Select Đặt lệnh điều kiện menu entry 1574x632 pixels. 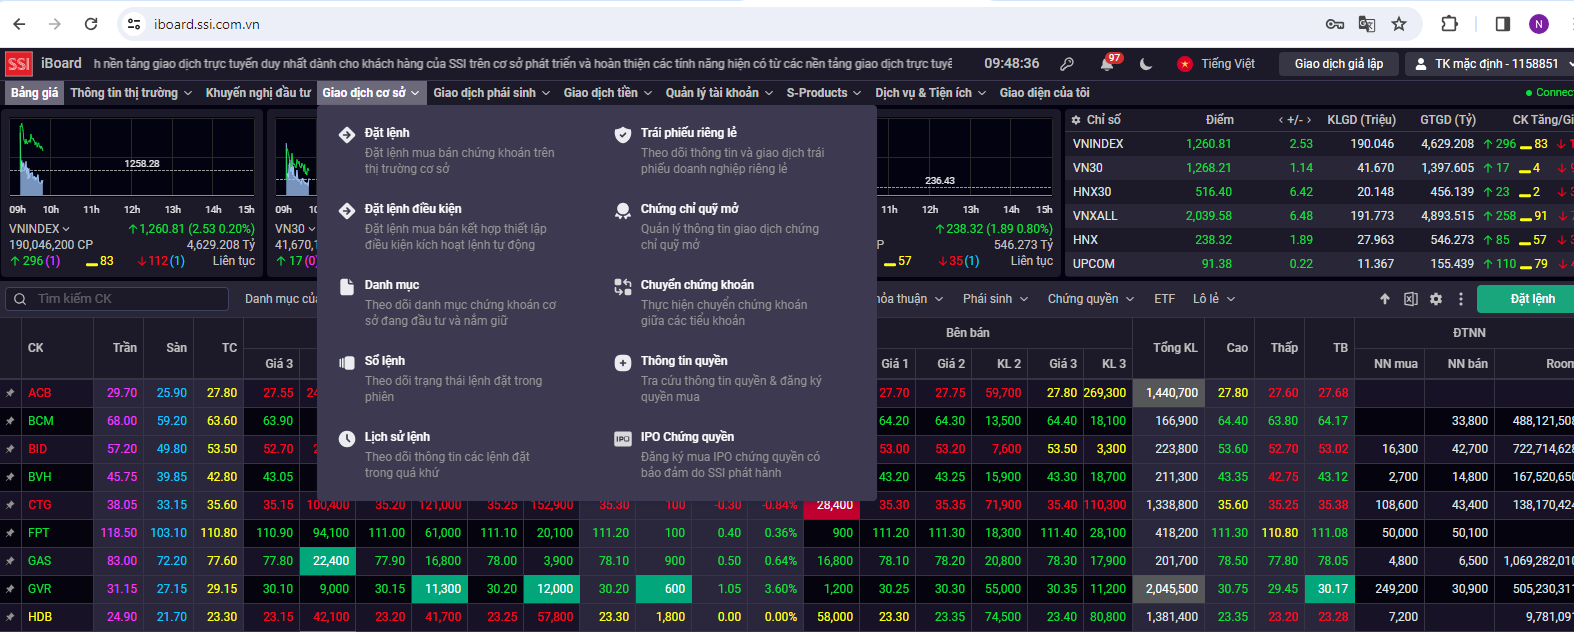tap(413, 209)
